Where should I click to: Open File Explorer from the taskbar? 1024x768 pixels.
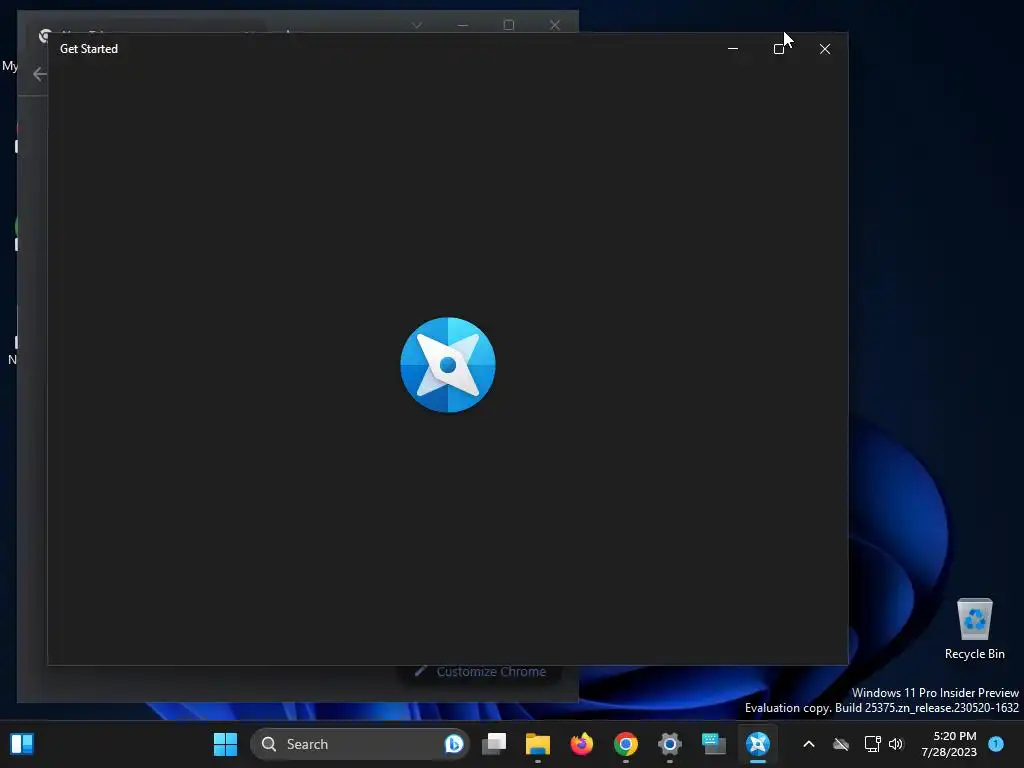pyautogui.click(x=538, y=744)
